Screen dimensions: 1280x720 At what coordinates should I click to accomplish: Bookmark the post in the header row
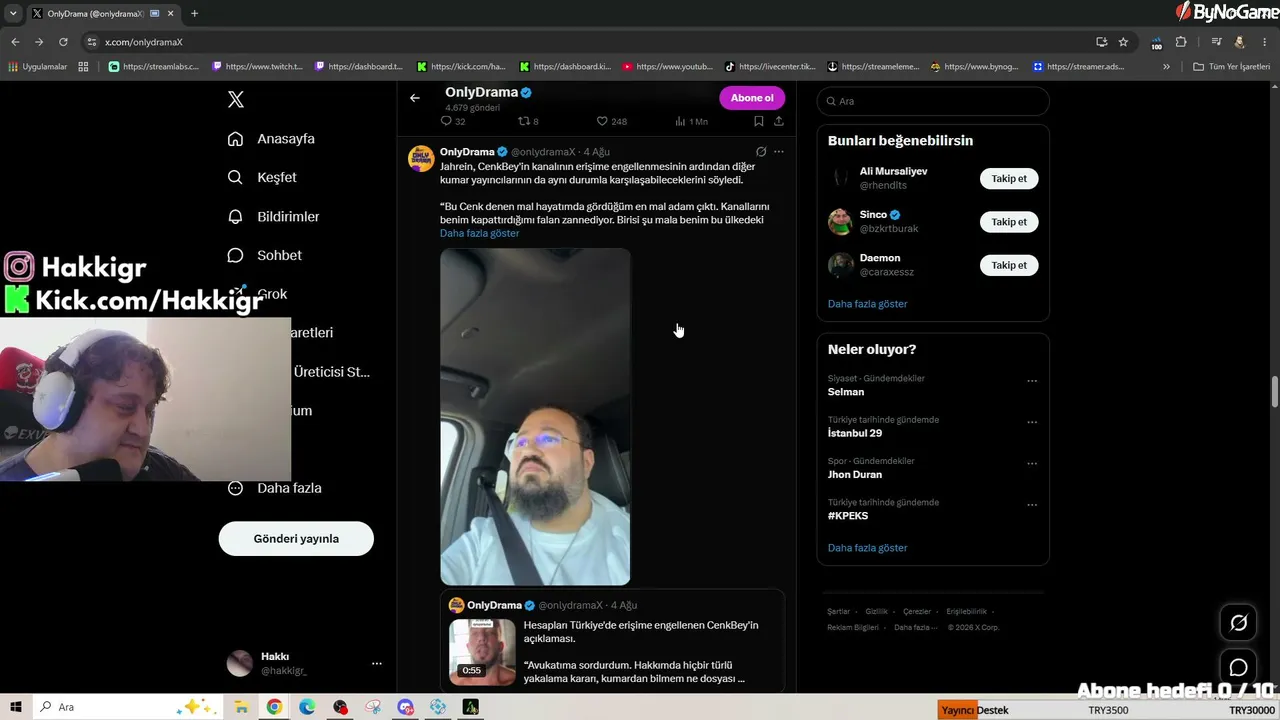(759, 121)
